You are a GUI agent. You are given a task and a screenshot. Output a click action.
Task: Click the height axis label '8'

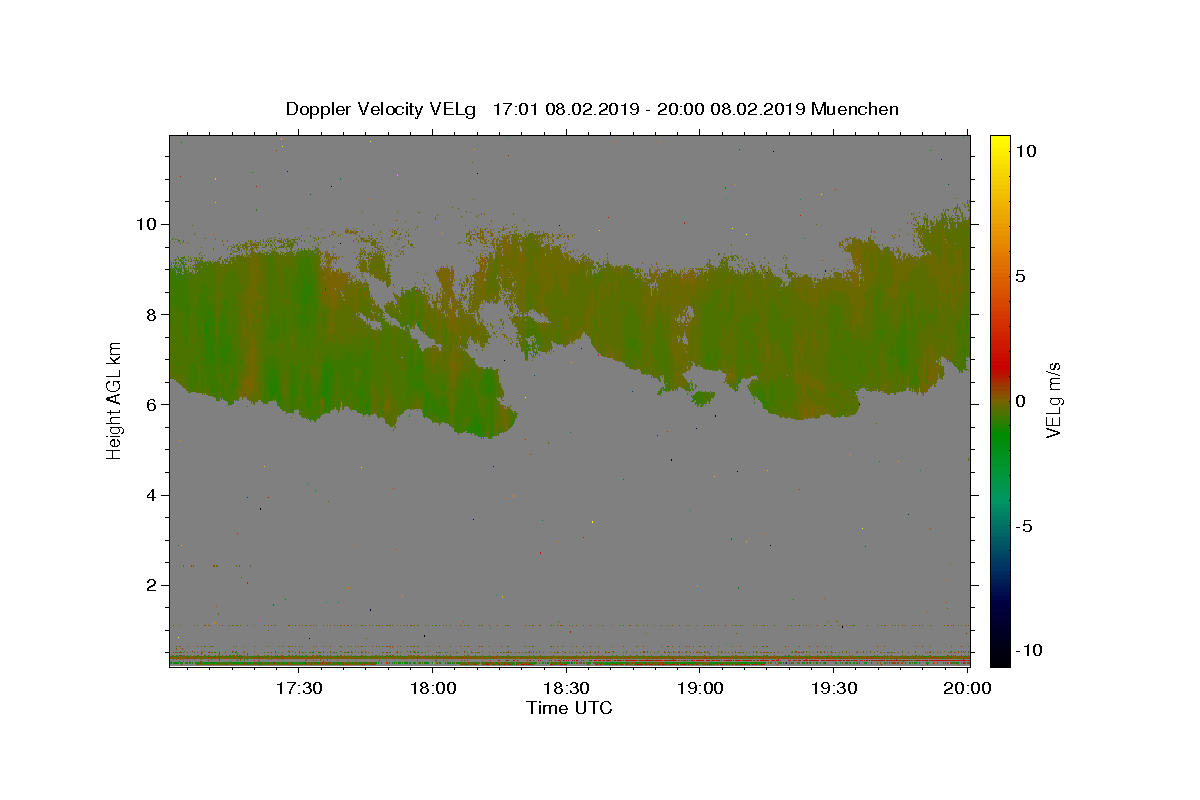151,314
